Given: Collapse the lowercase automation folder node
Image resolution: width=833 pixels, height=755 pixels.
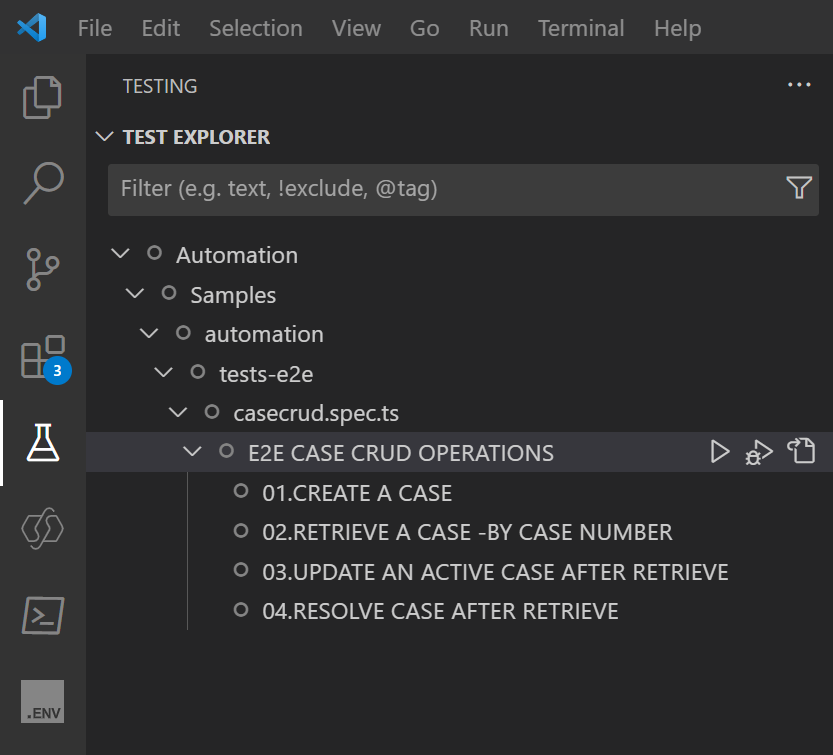Looking at the screenshot, I should [x=149, y=333].
